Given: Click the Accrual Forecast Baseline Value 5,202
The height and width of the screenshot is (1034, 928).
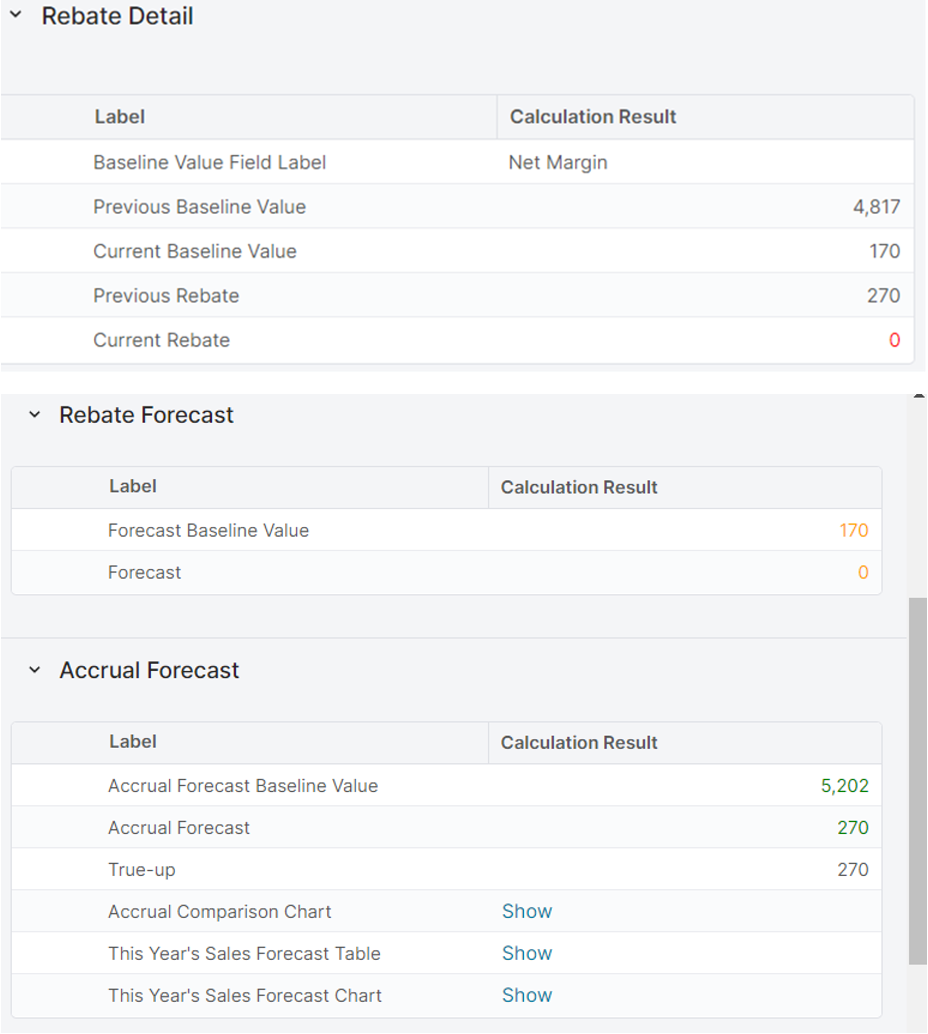Looking at the screenshot, I should pyautogui.click(x=844, y=786).
